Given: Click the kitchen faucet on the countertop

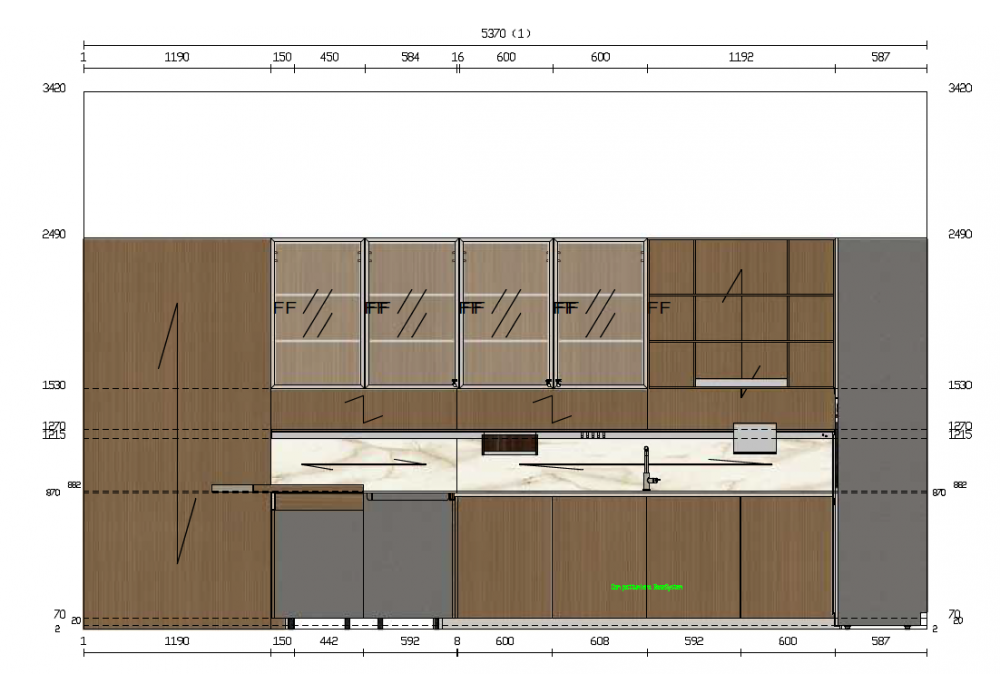Looking at the screenshot, I should 647,468.
